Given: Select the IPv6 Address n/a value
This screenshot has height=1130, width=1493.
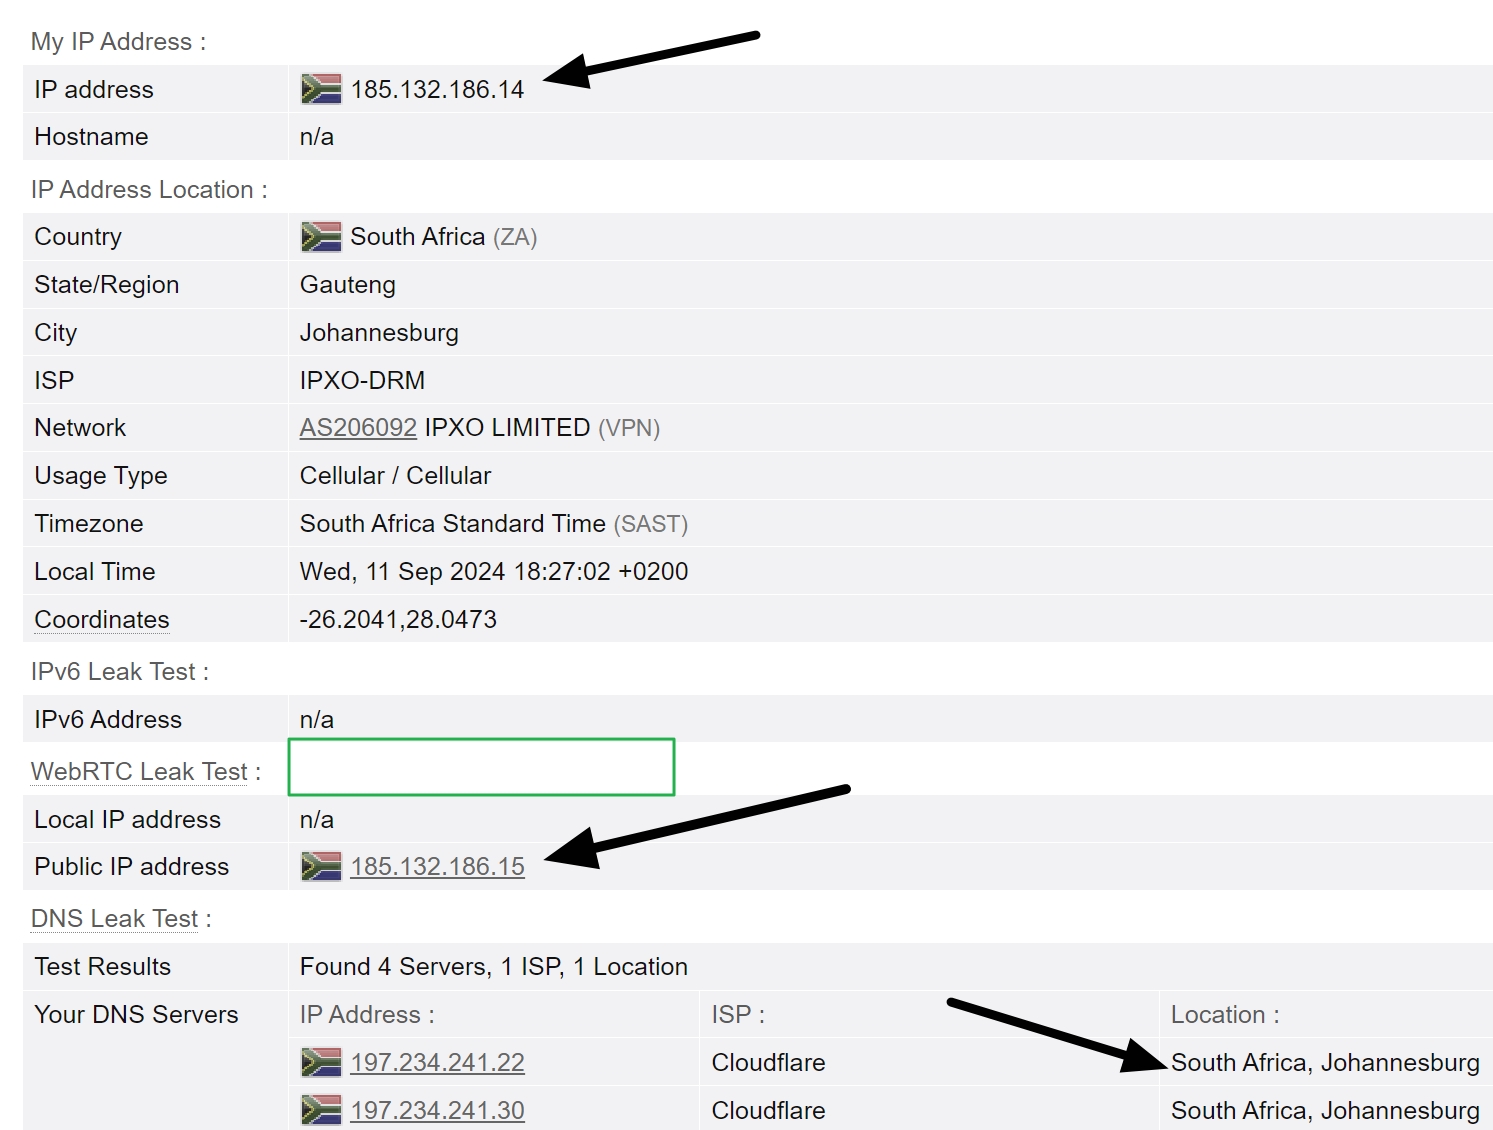Looking at the screenshot, I should (x=317, y=719).
